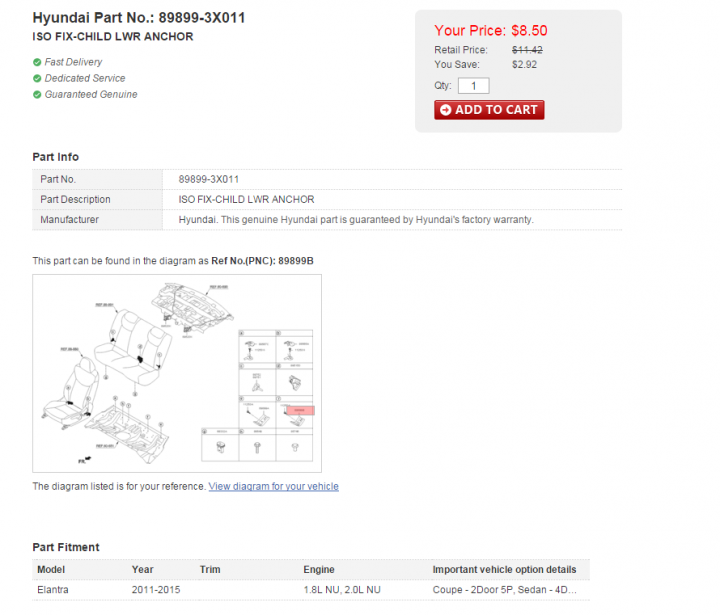The height and width of the screenshot is (615, 720).
Task: Click the Your Price $8.50 text
Action: 491,30
